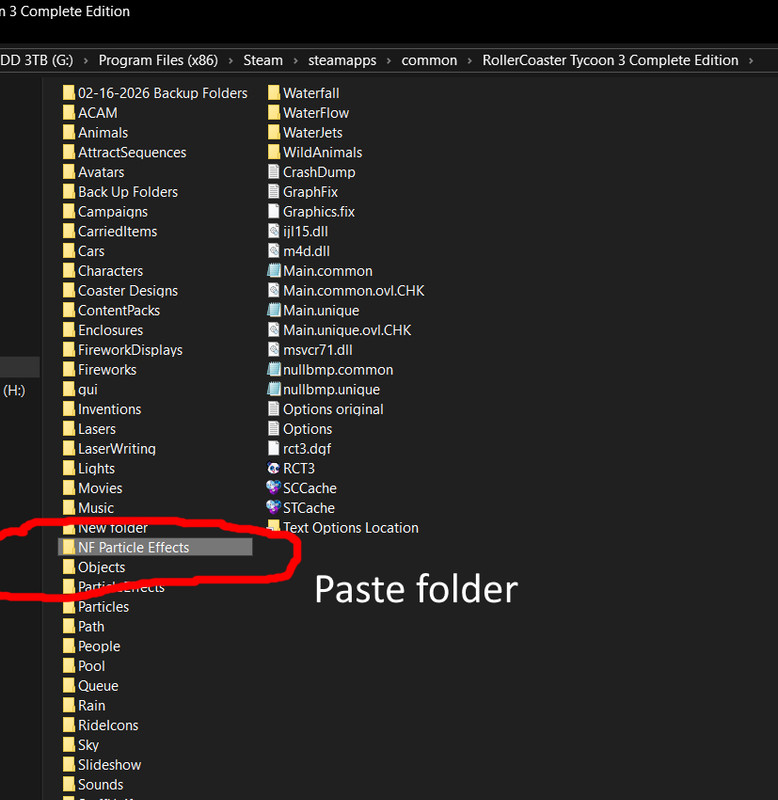
Task: Click the Coaster Designs folder icon
Action: point(69,290)
